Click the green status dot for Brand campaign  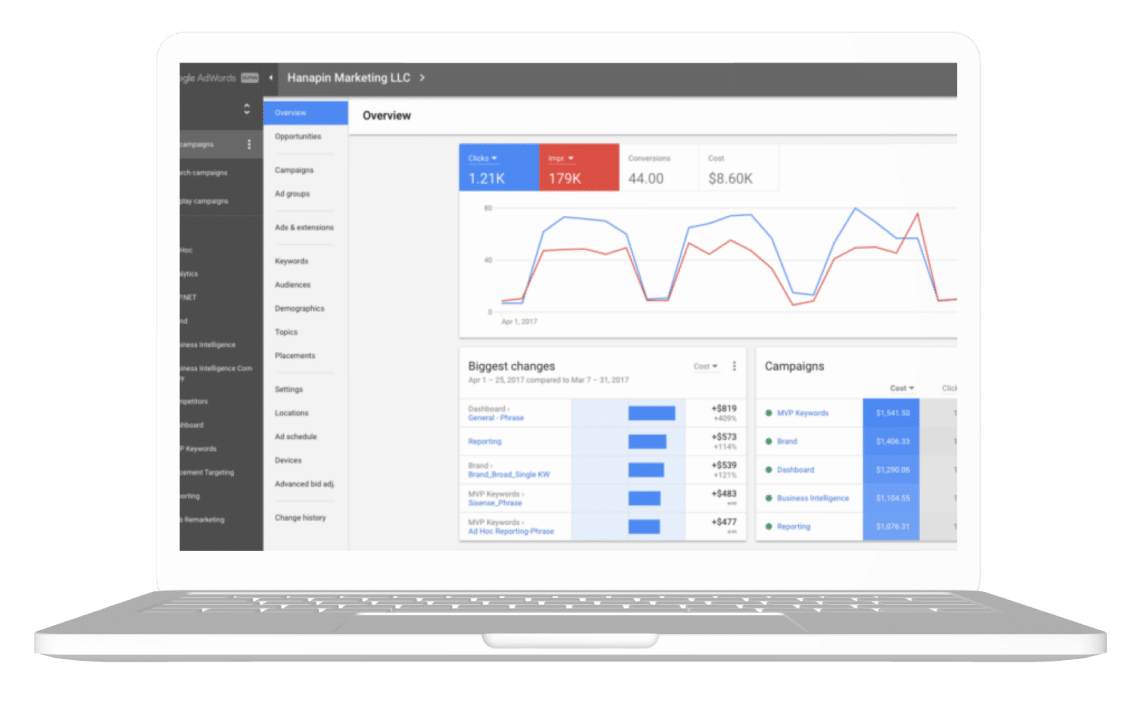[x=768, y=441]
